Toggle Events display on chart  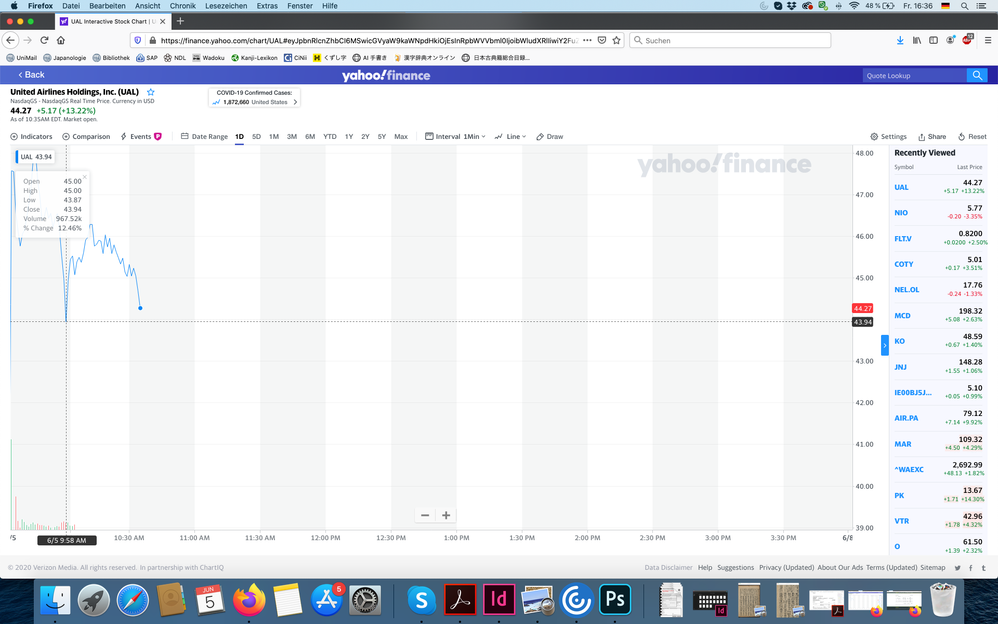coord(140,137)
